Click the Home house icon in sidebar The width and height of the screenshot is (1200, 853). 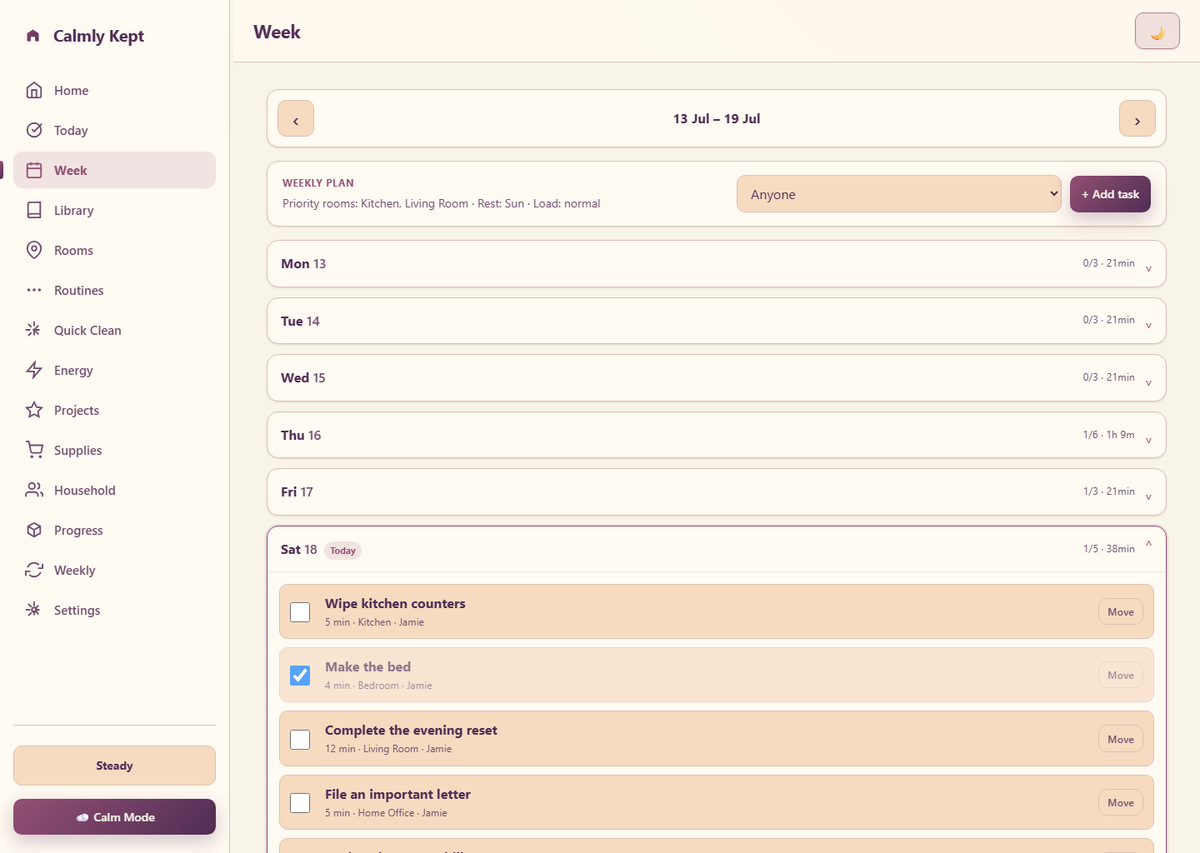[x=34, y=90]
